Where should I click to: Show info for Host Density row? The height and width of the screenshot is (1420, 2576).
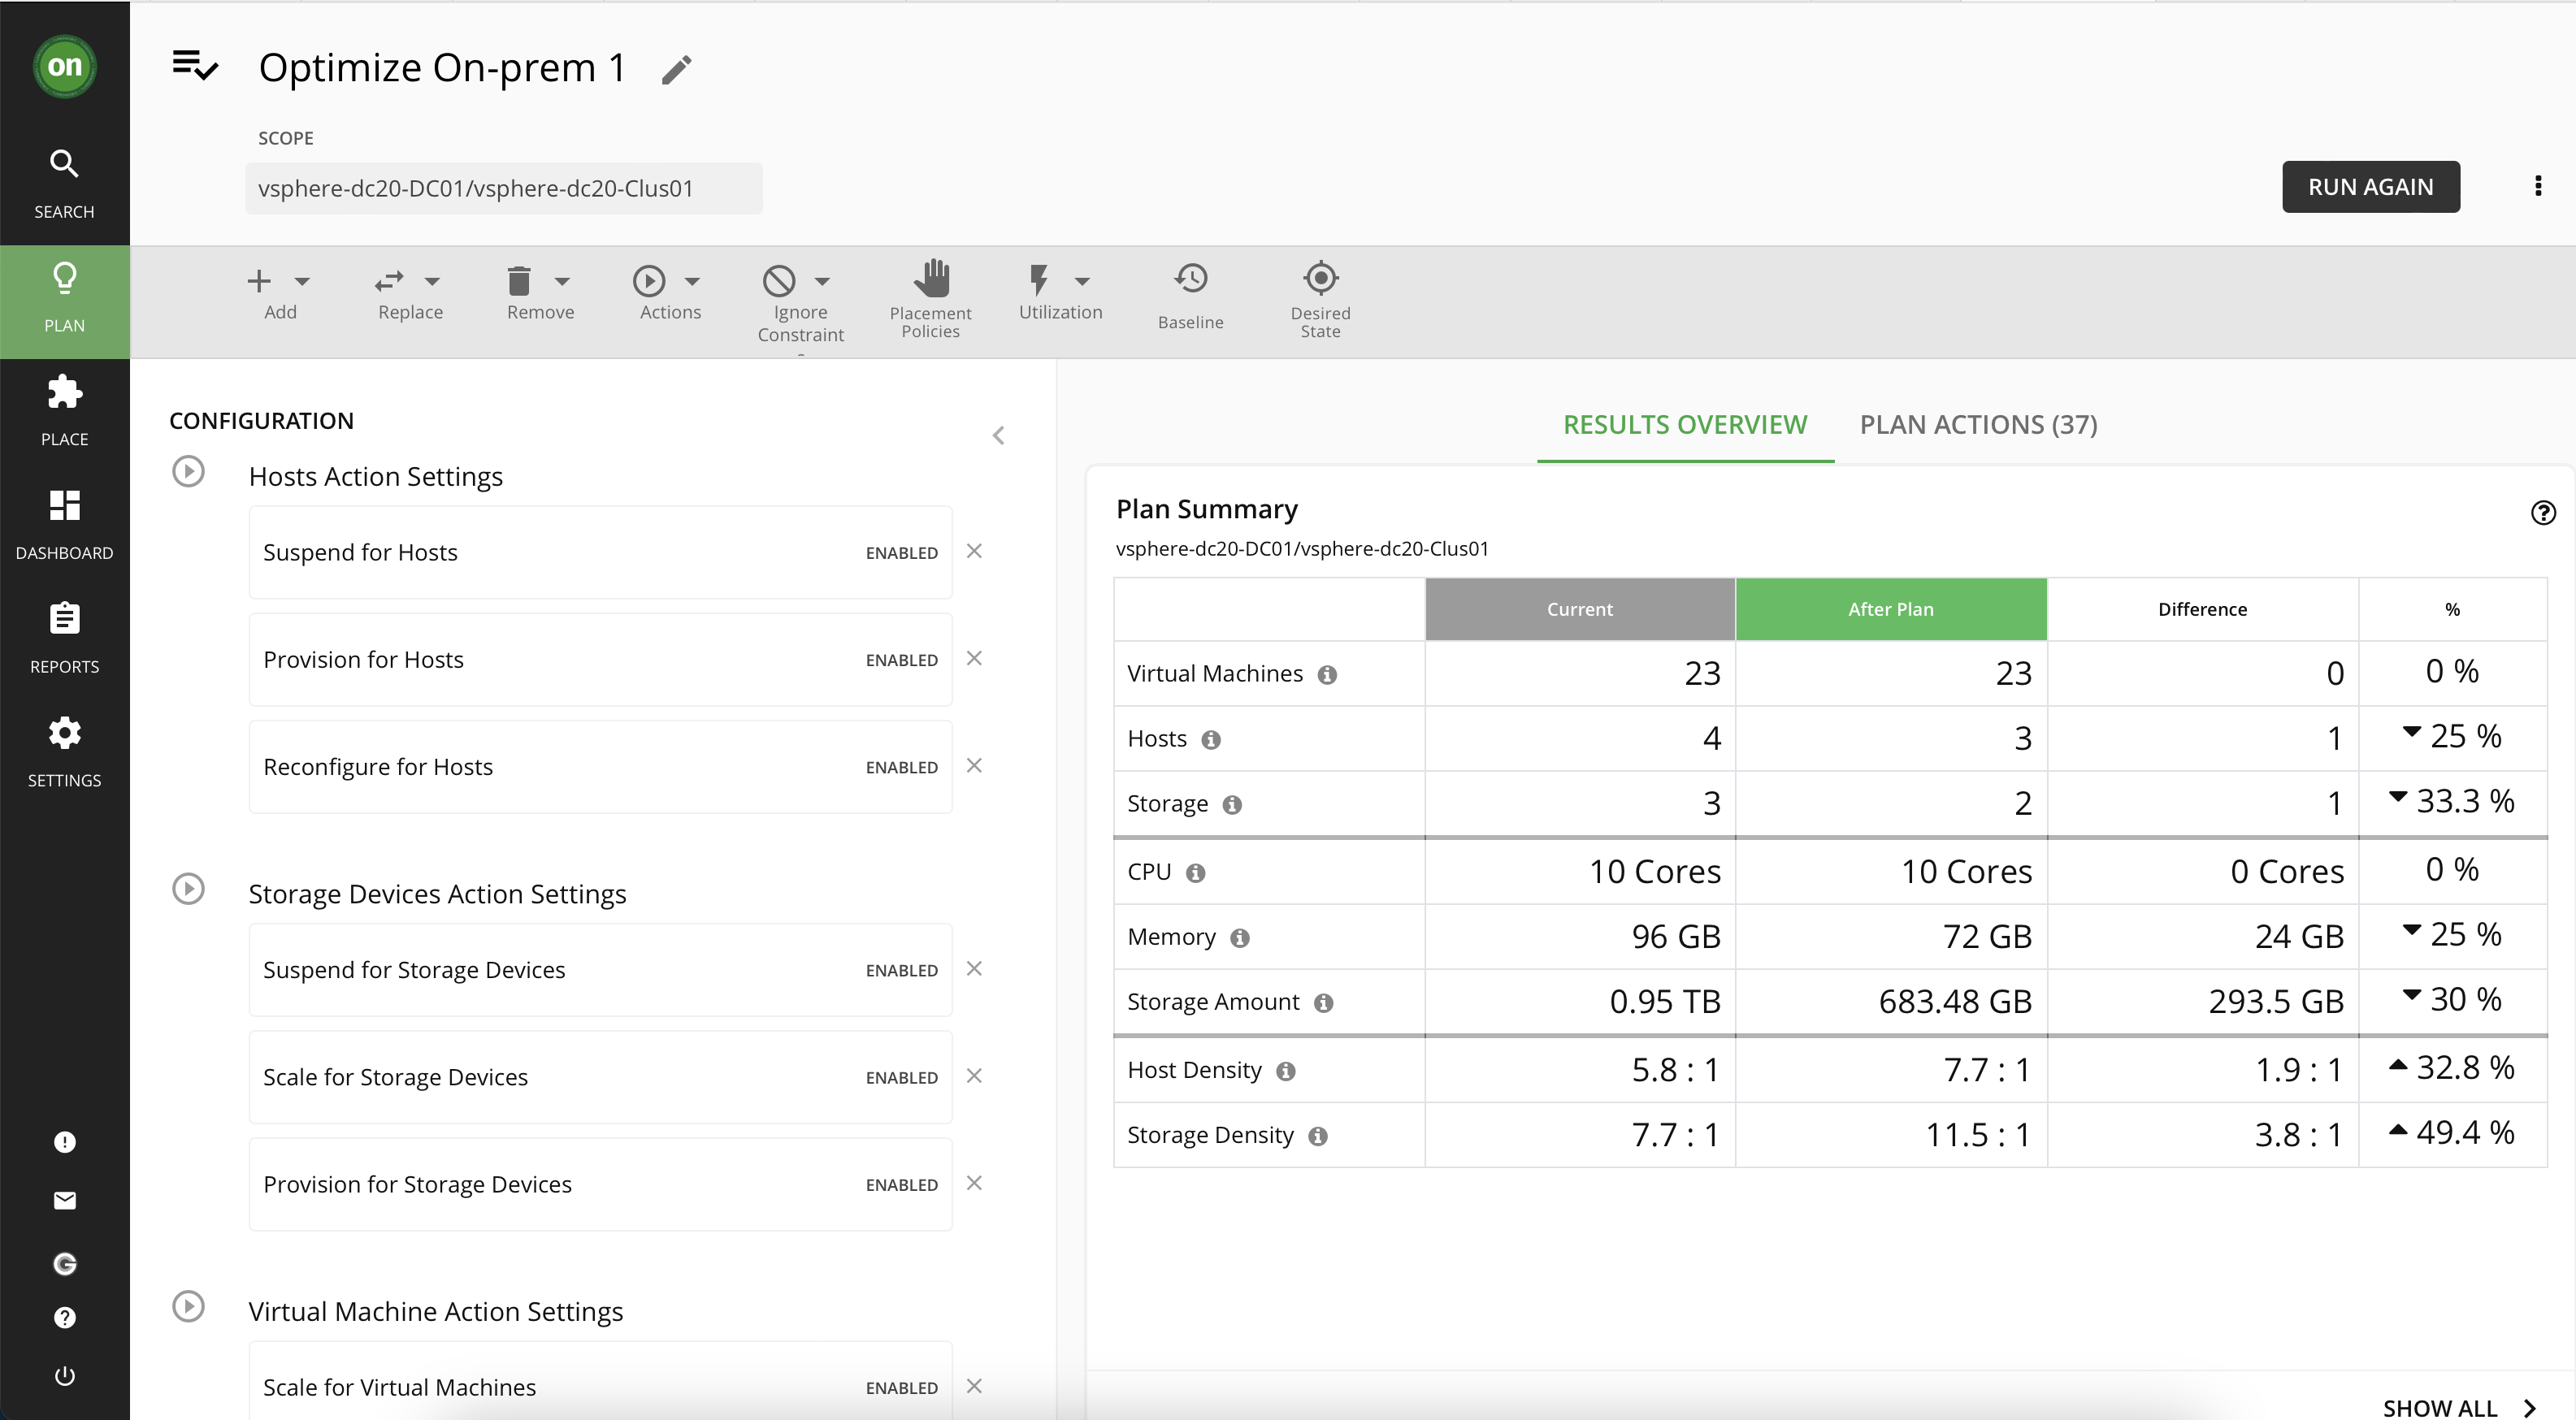click(1286, 1072)
